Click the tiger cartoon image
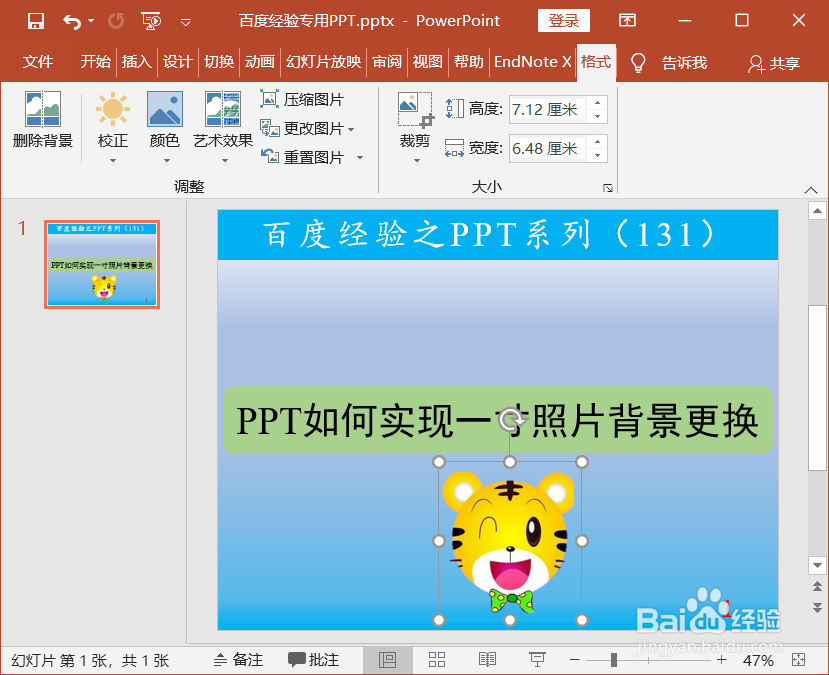This screenshot has width=829, height=675. (x=510, y=543)
